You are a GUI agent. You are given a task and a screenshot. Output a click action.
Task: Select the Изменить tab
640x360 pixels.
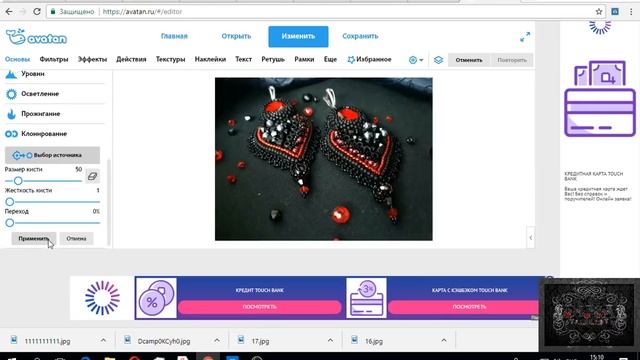coord(298,36)
